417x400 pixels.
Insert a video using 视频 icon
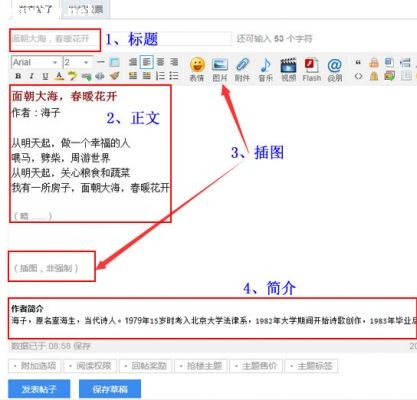coord(288,69)
